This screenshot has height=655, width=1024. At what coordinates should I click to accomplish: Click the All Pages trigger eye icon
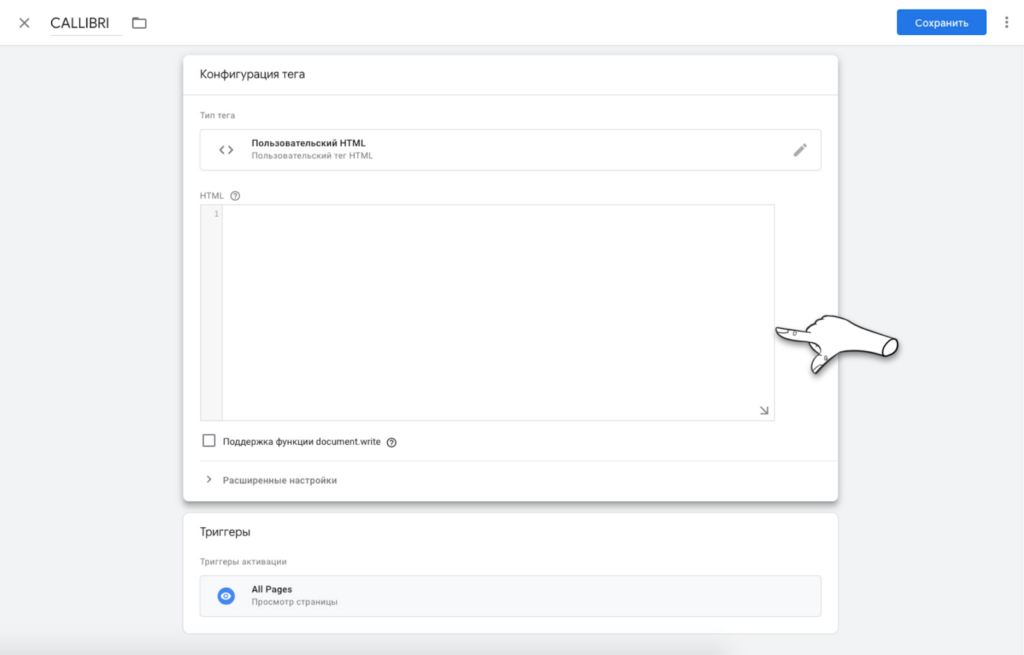point(226,596)
